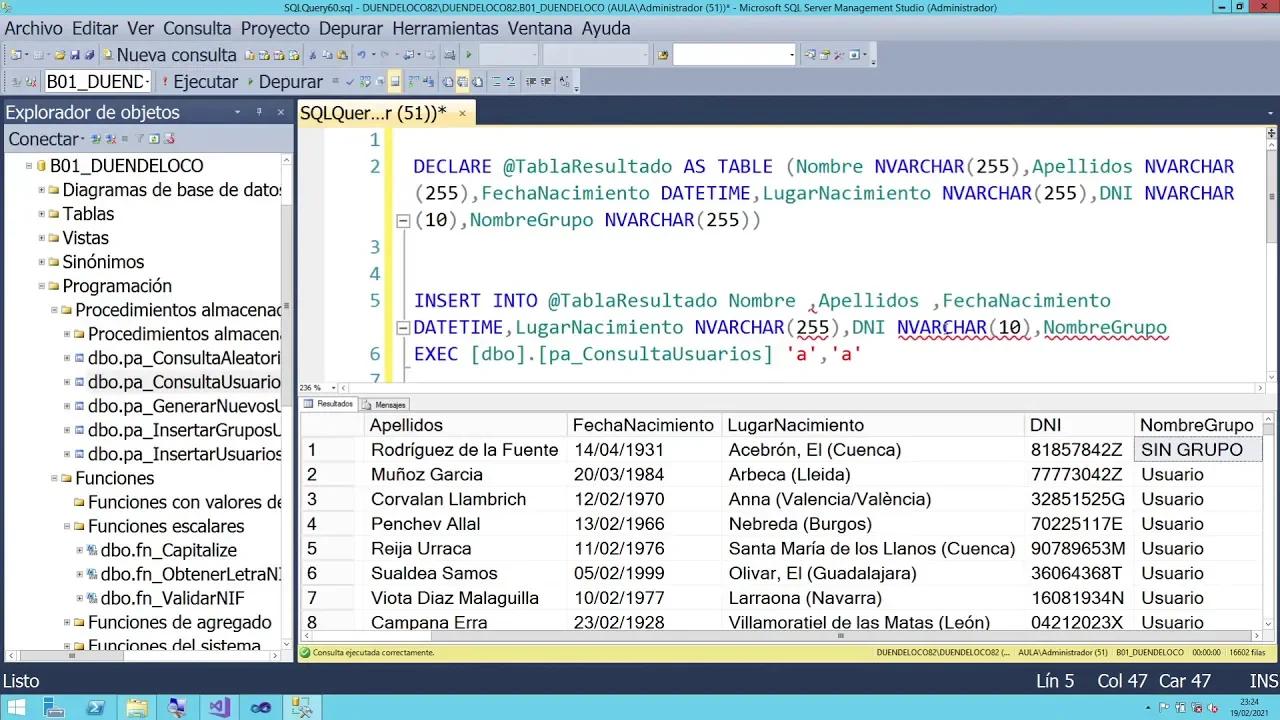
Task: Click the Comment out selected lines icon
Action: [496, 82]
